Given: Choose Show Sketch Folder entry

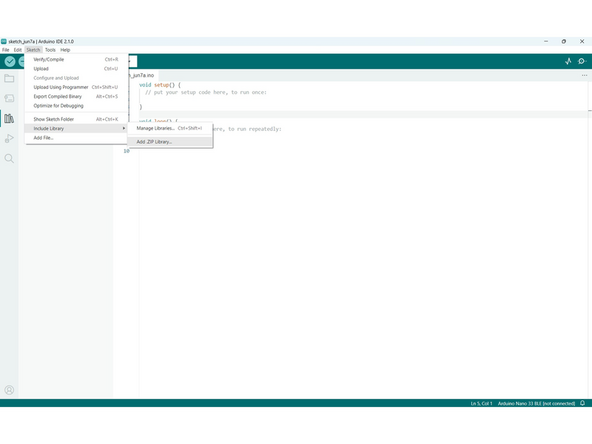Looking at the screenshot, I should pos(76,119).
